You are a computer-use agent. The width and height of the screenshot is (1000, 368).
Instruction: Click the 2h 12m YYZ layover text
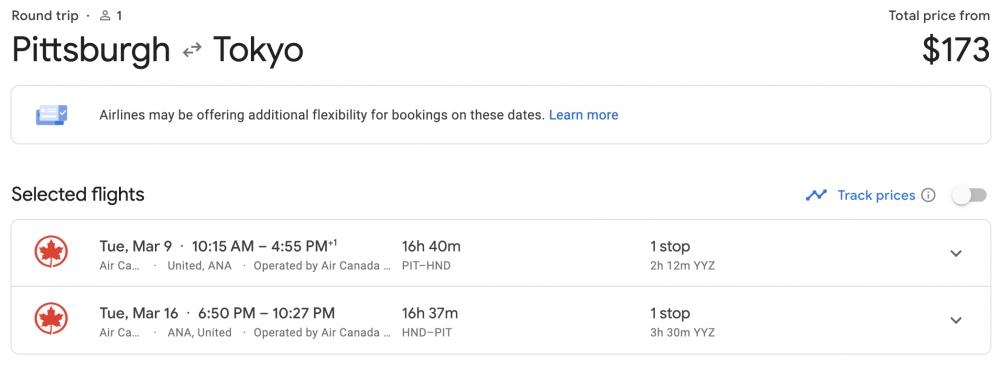click(682, 265)
